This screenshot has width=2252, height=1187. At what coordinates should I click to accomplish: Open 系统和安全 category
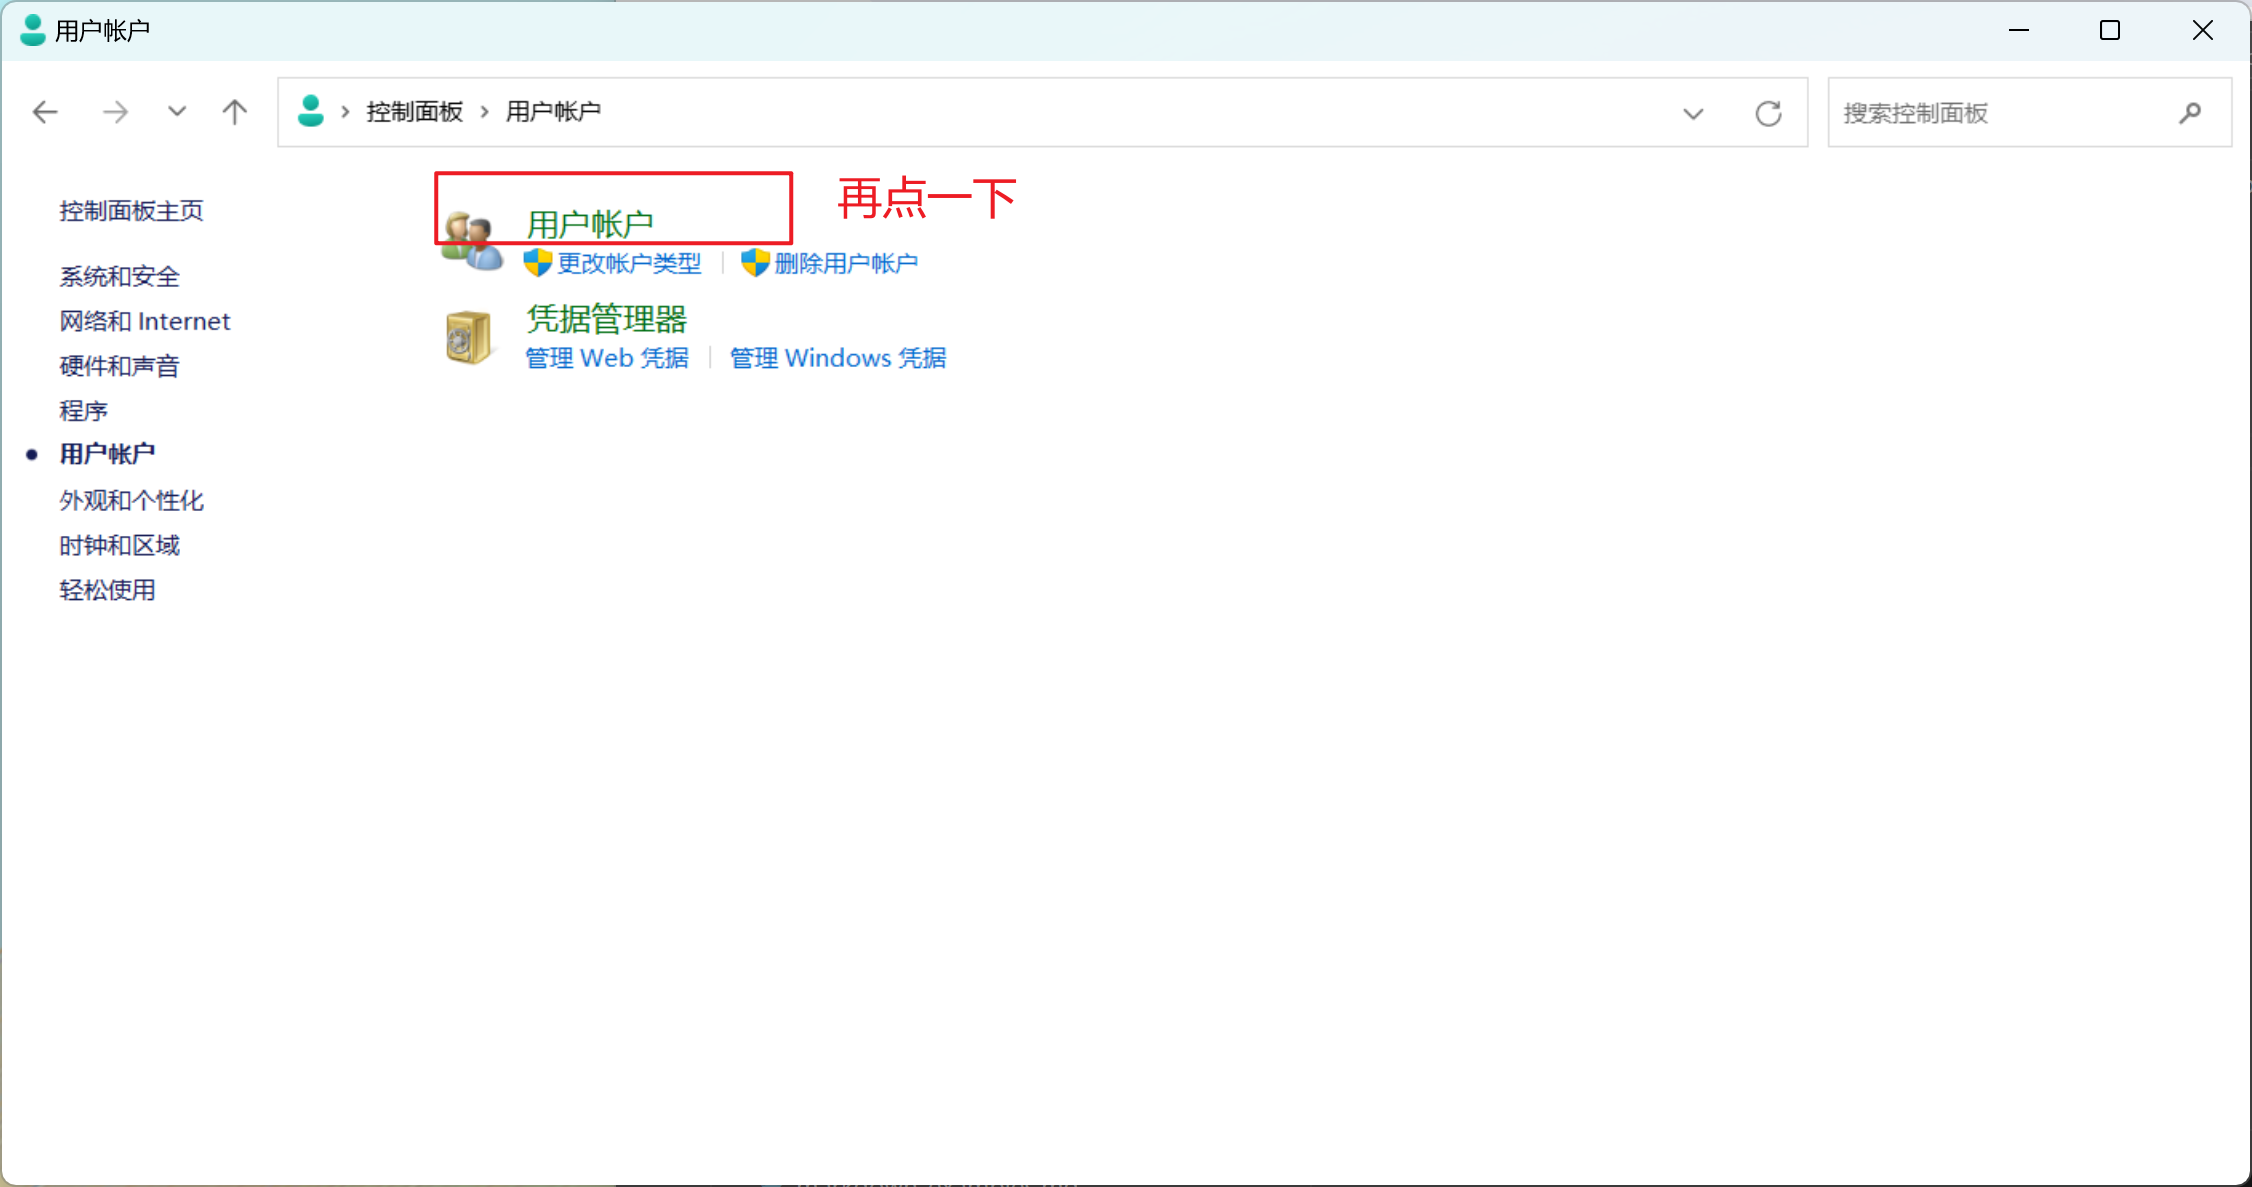[x=119, y=276]
